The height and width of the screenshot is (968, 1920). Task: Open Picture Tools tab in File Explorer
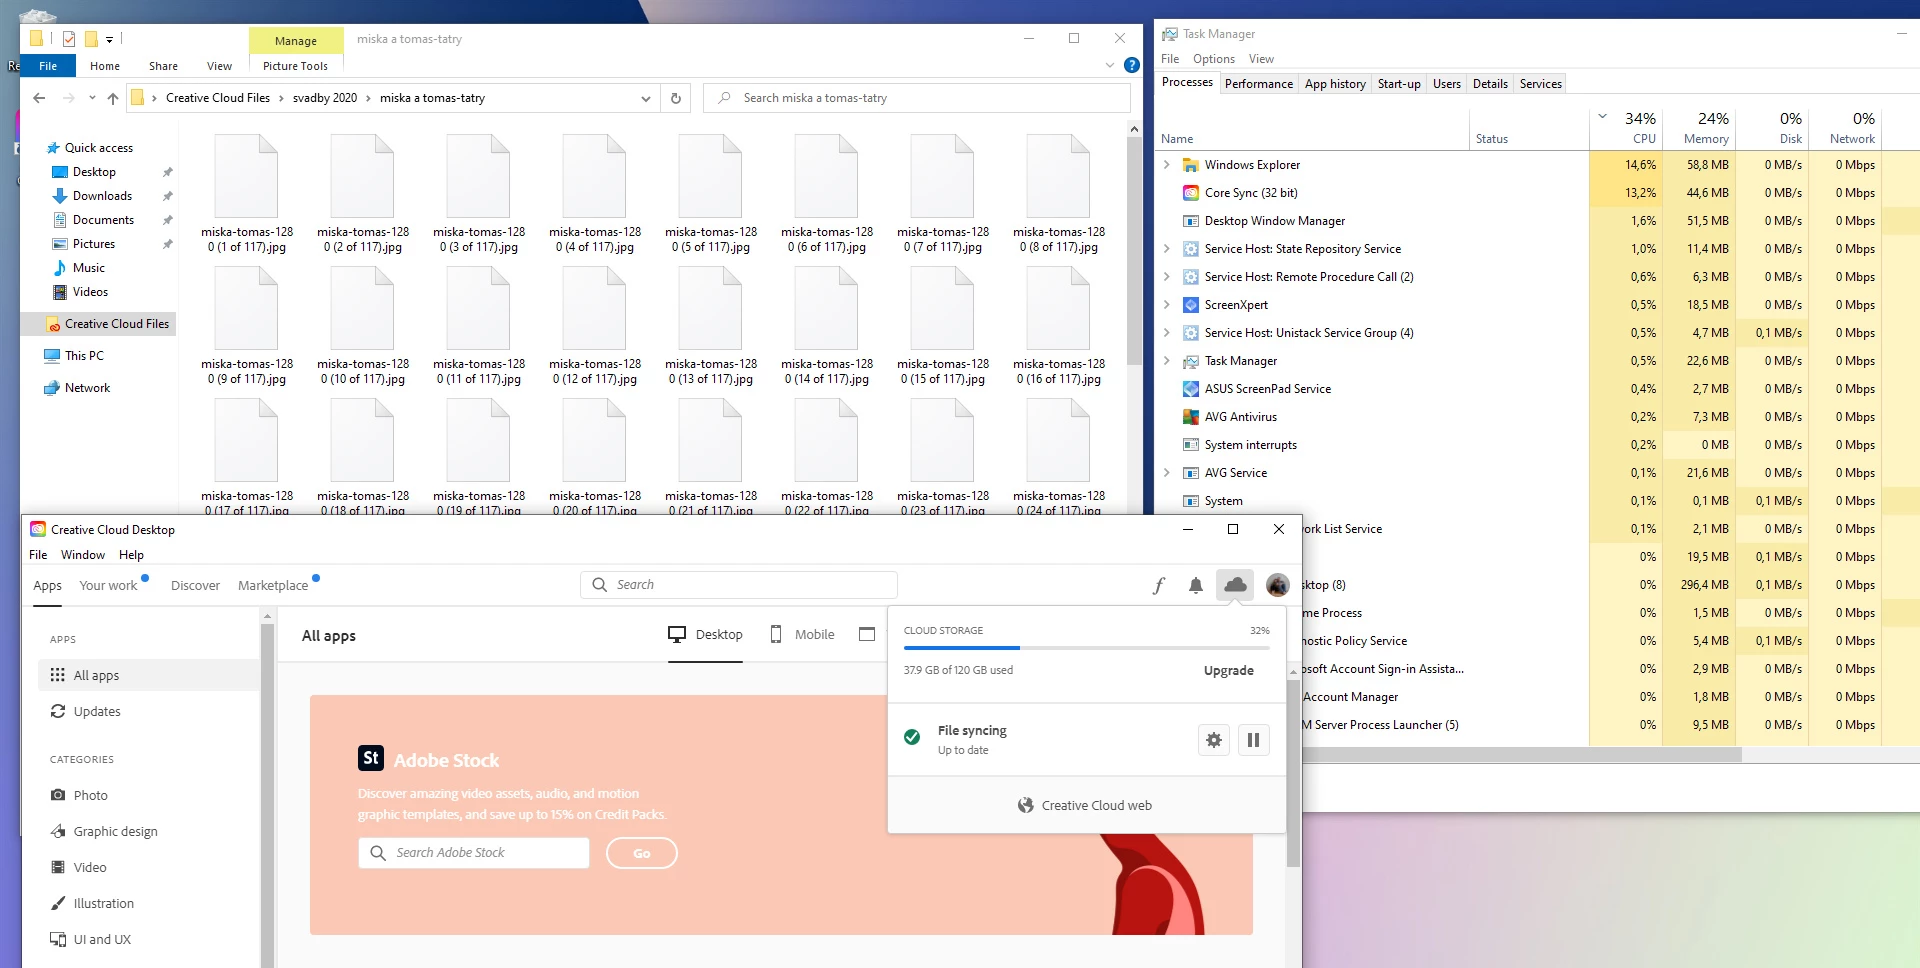pyautogui.click(x=295, y=66)
